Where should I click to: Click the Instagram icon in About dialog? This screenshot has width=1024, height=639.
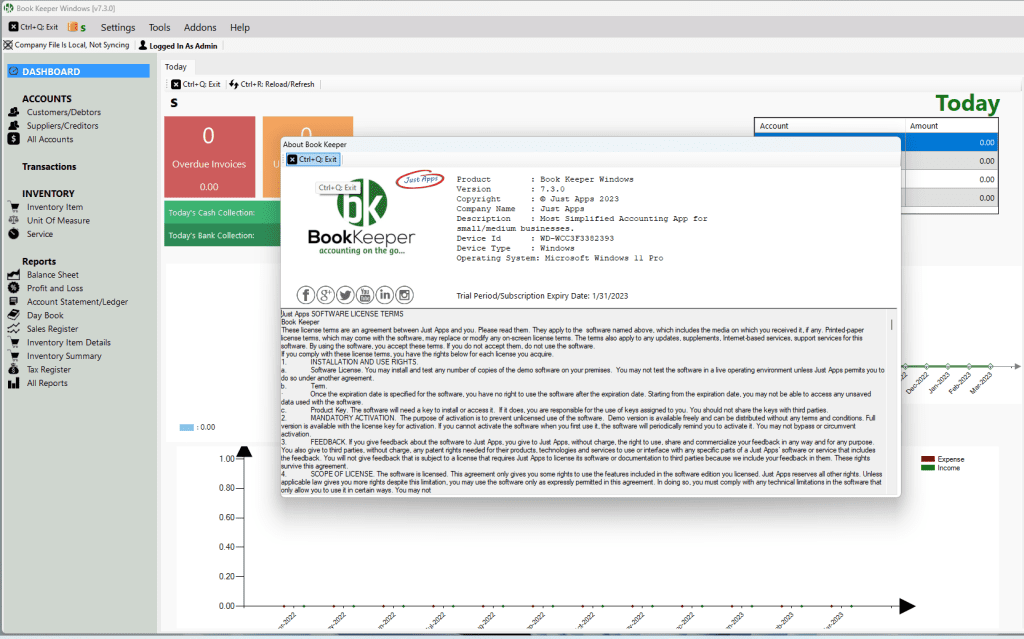click(x=405, y=294)
